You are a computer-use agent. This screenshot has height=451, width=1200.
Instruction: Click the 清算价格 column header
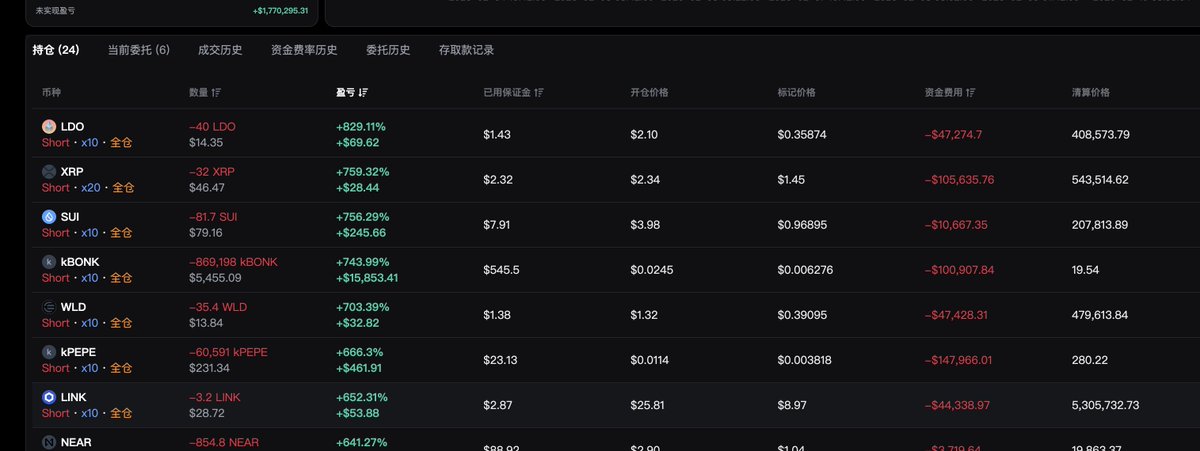pos(1091,92)
